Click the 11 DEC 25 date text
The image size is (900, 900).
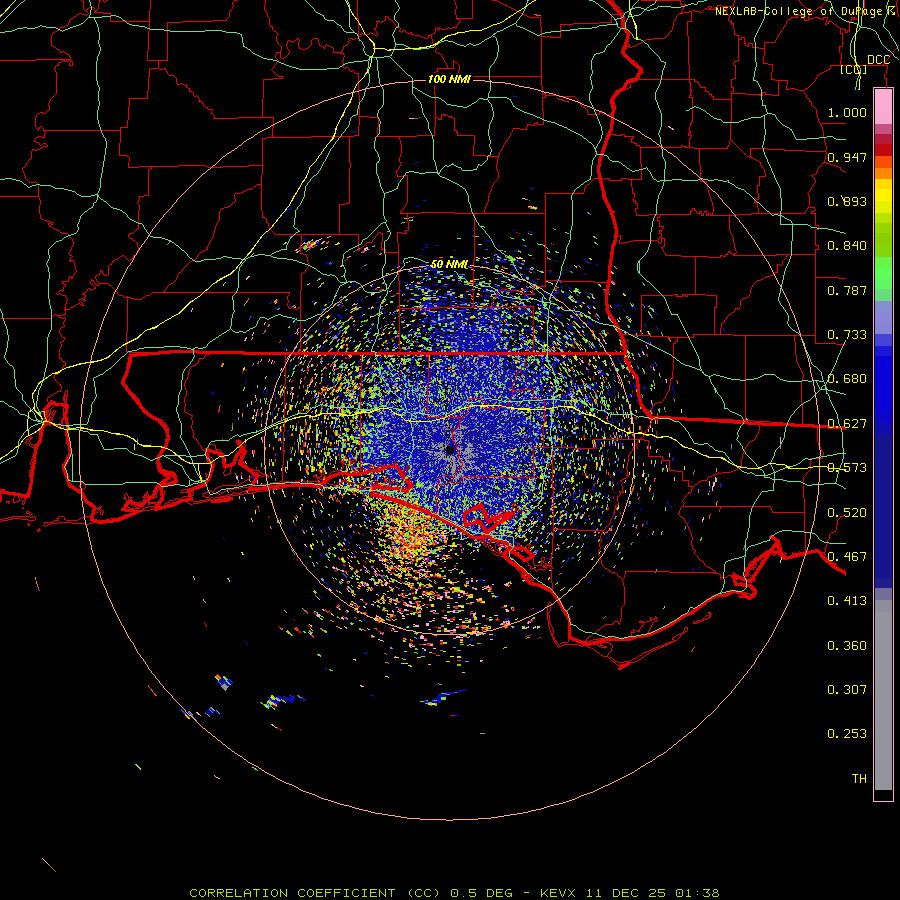[626, 893]
